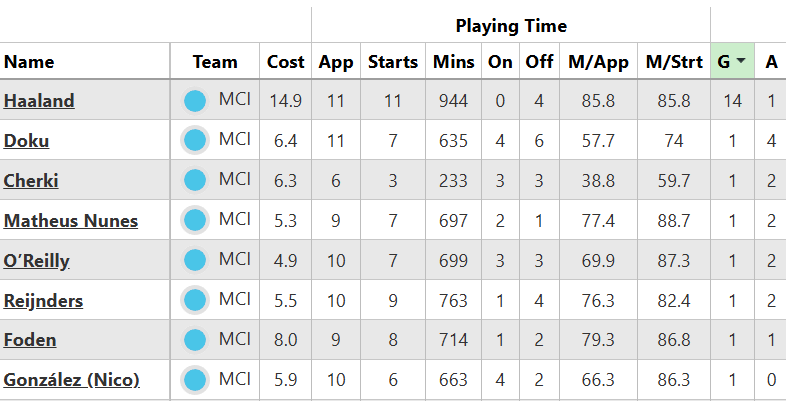Sort by the M/App column header
This screenshot has height=401, width=786.
tap(598, 61)
